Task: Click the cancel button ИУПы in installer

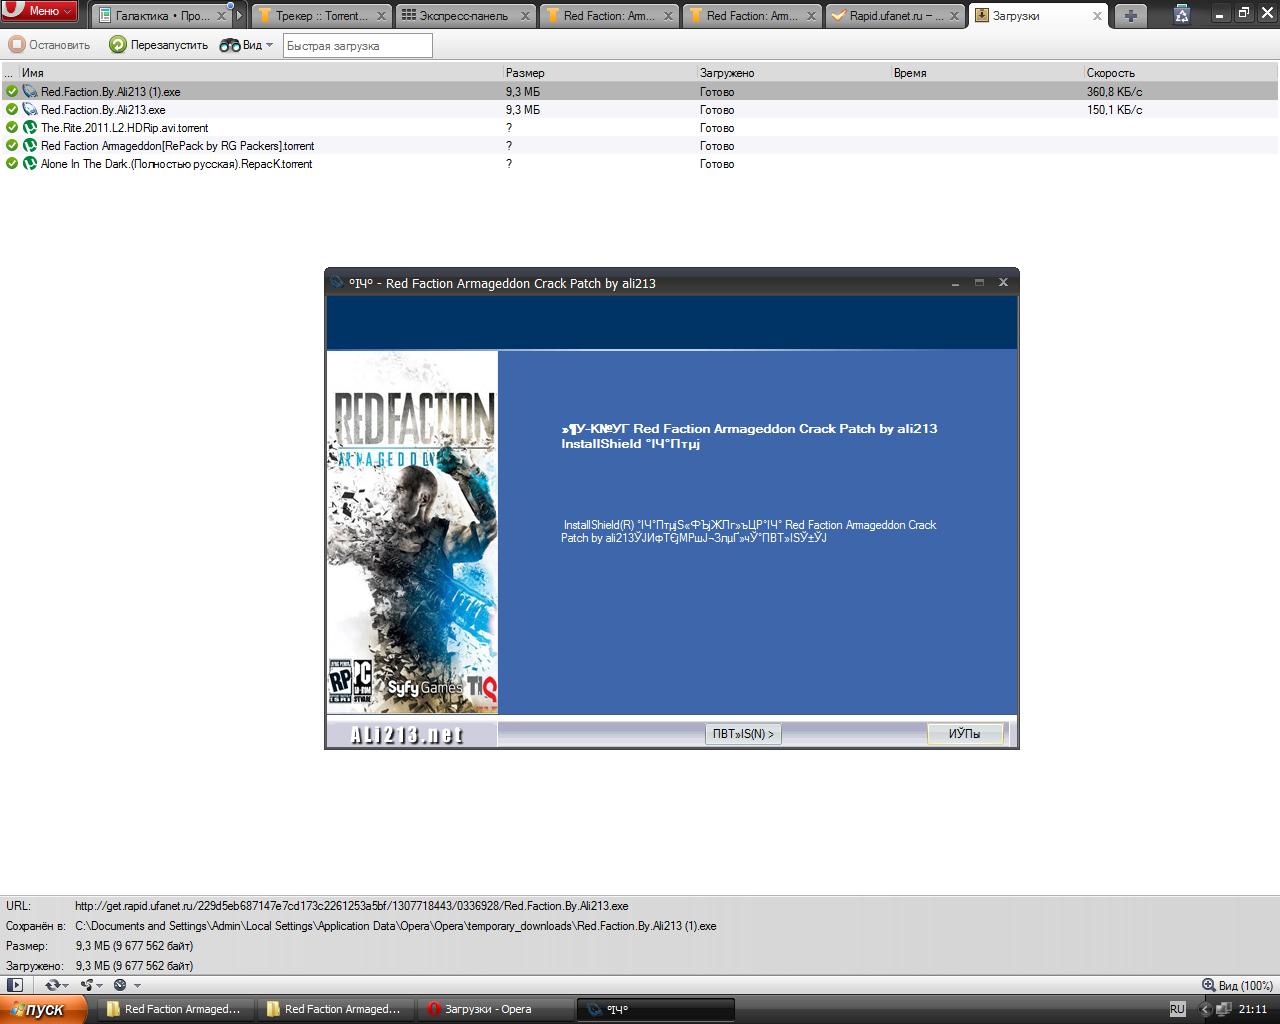Action: (x=964, y=734)
